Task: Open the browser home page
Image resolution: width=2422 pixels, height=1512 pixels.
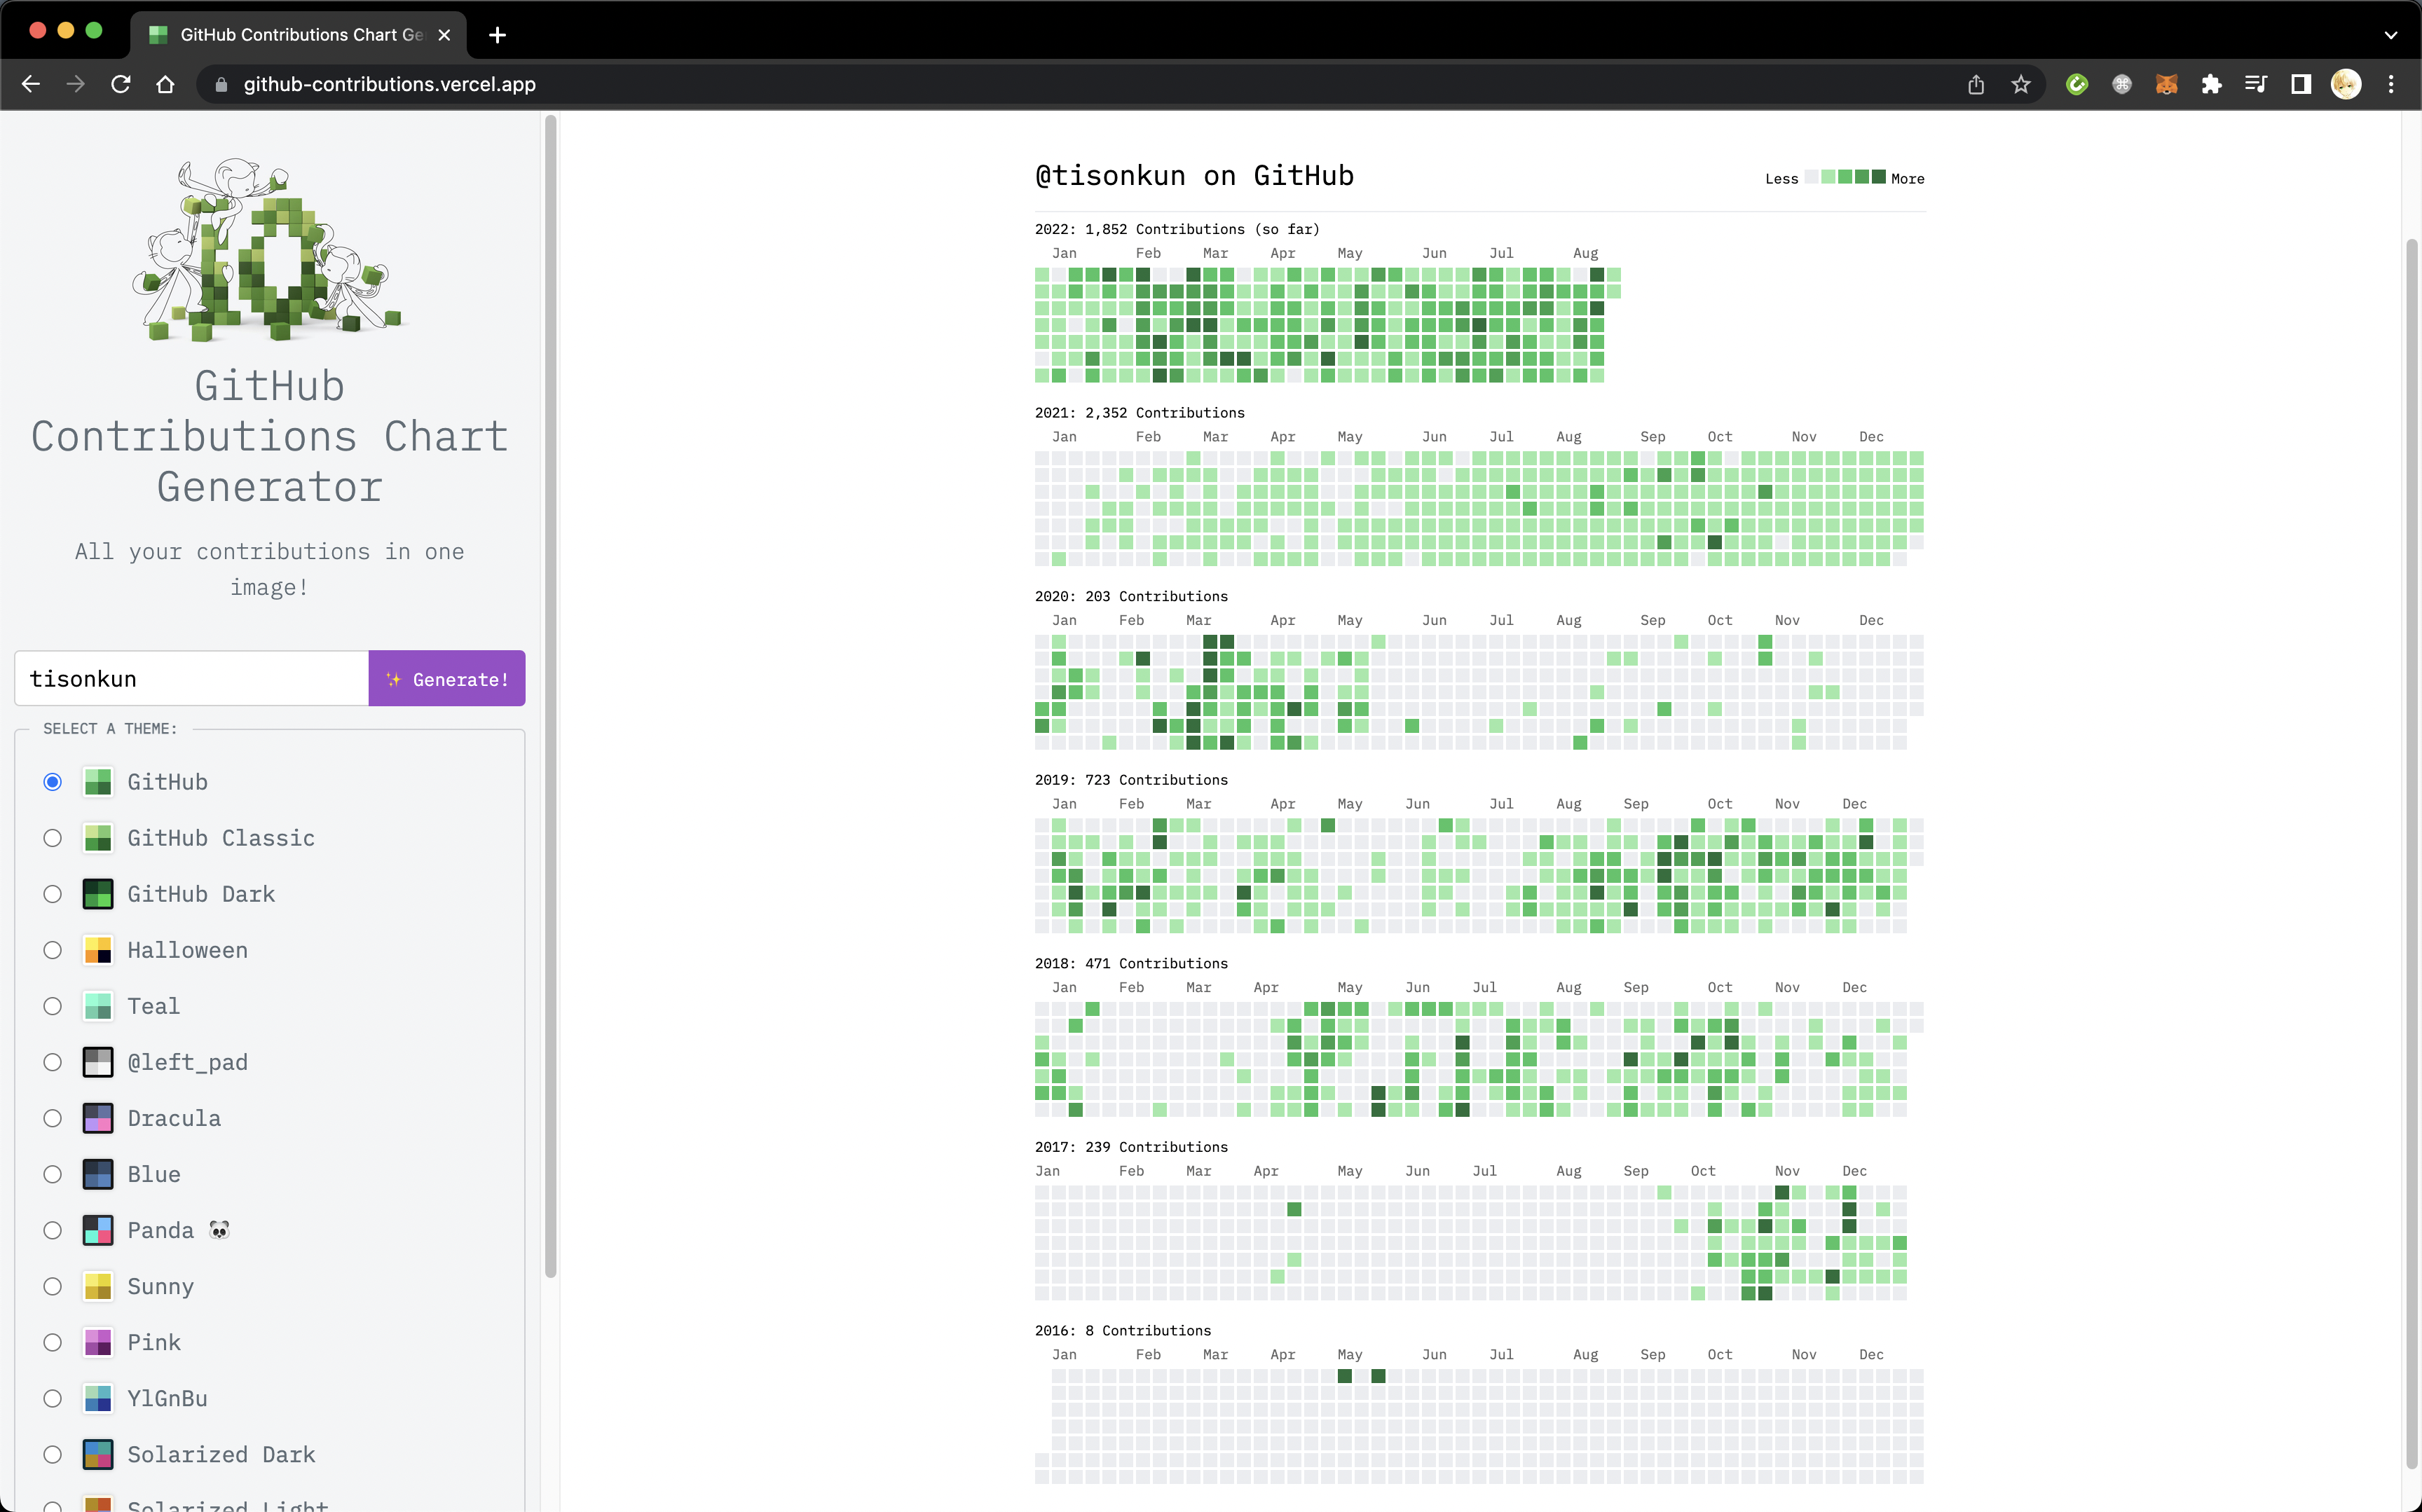Action: pos(166,84)
